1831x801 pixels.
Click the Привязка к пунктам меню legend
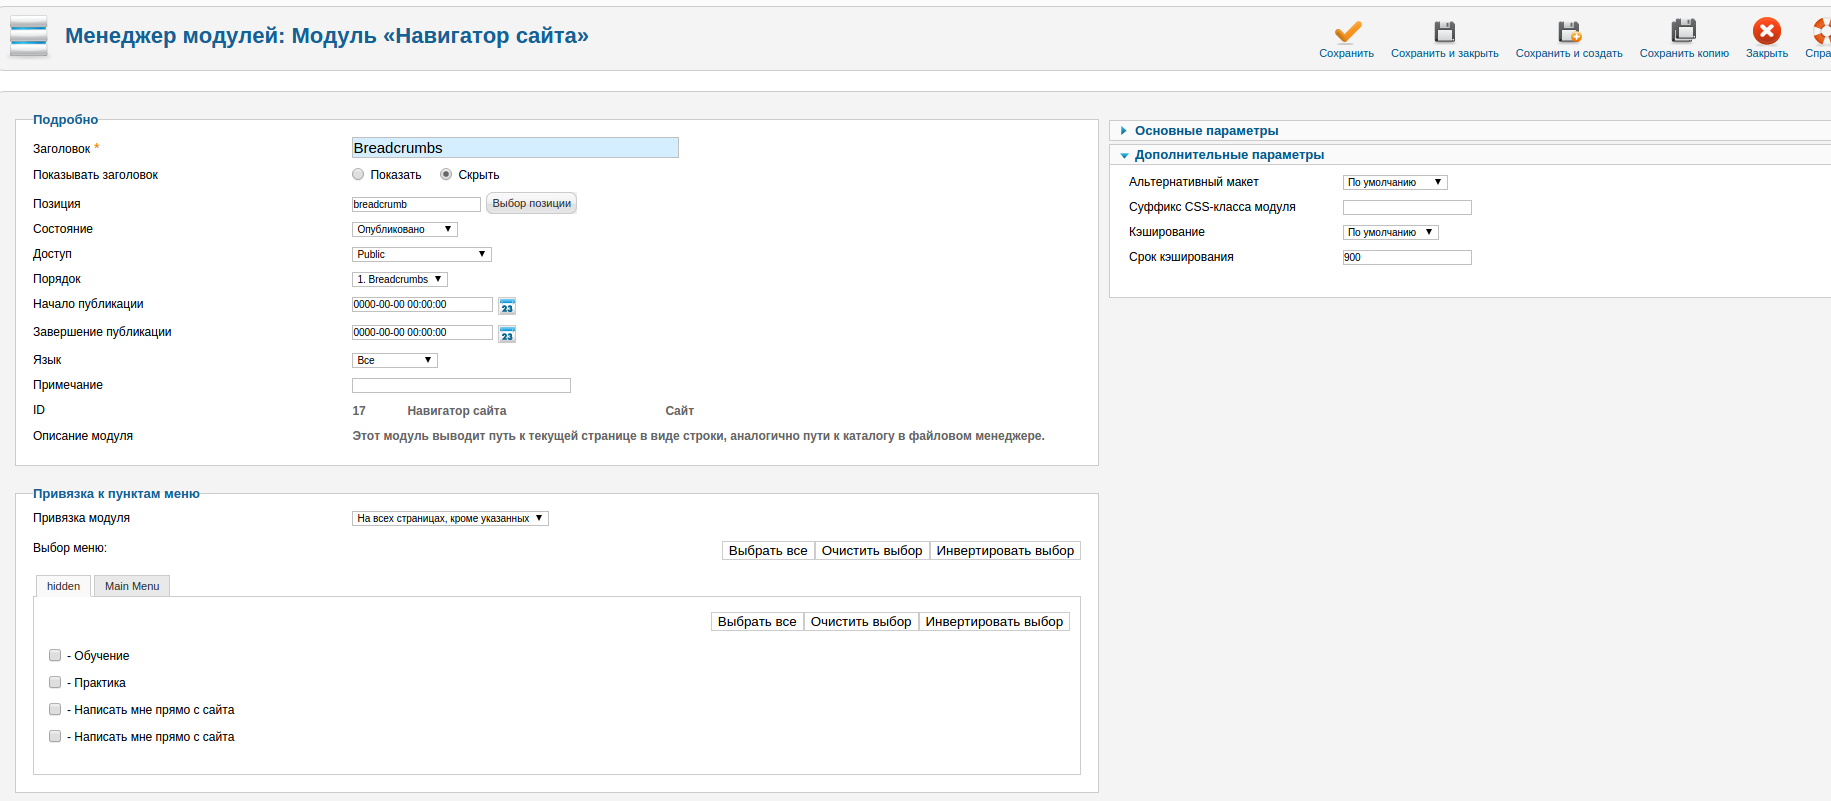[116, 494]
